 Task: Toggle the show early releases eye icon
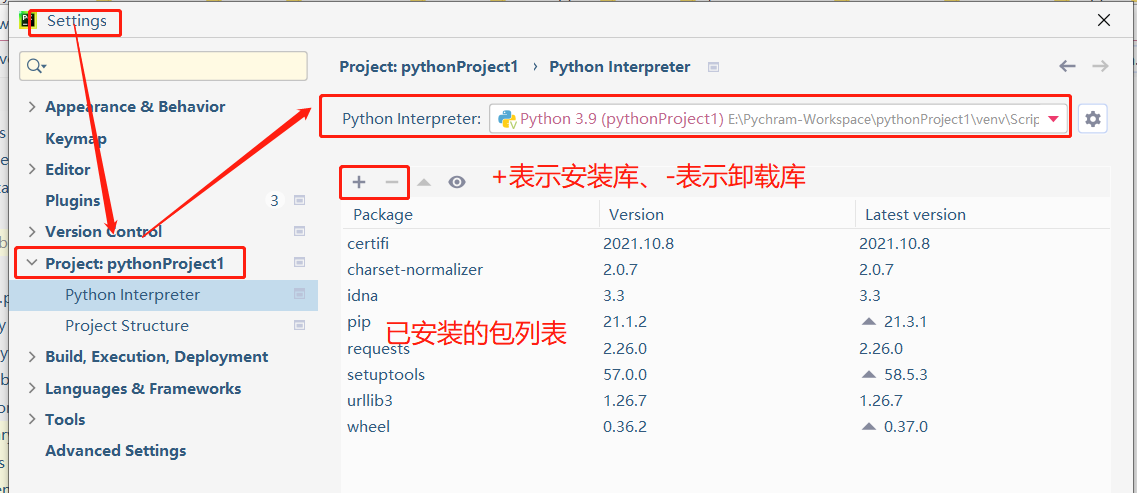457,182
